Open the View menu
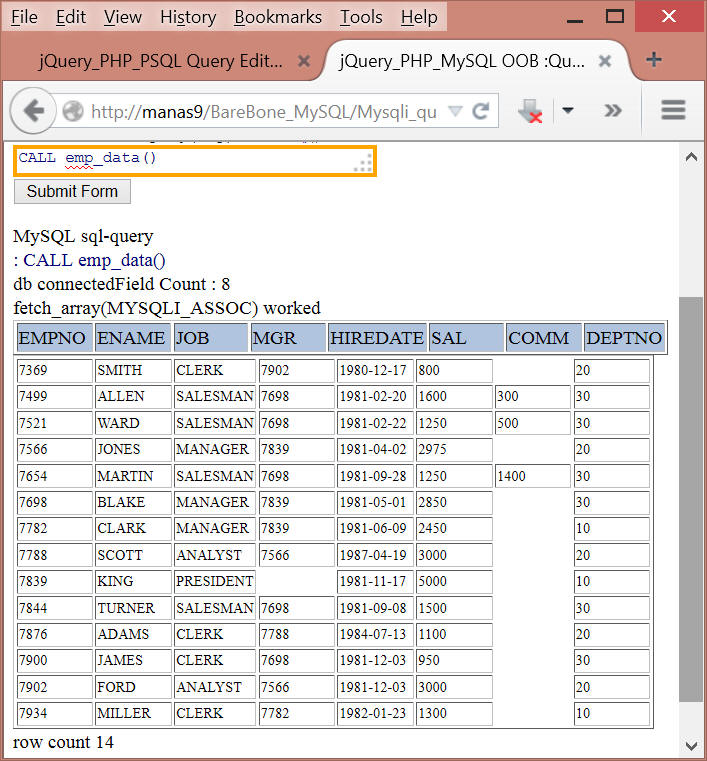The width and height of the screenshot is (707, 761). (x=123, y=17)
